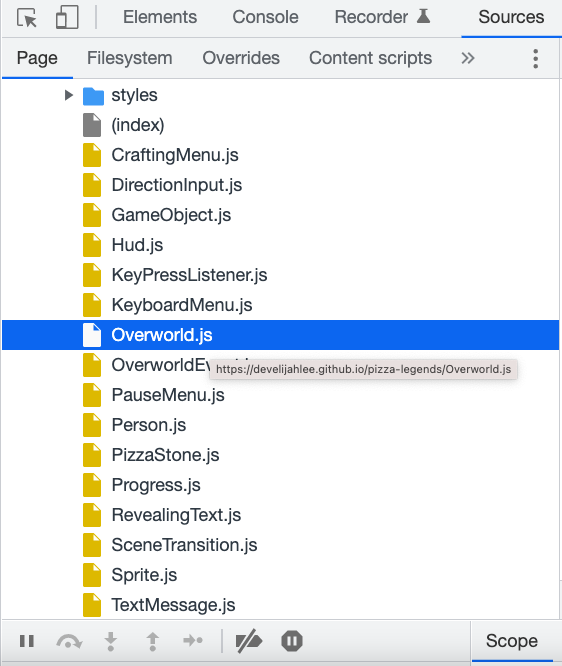Screen dimensions: 562x666
Task: Step out of current function
Action: click(153, 641)
